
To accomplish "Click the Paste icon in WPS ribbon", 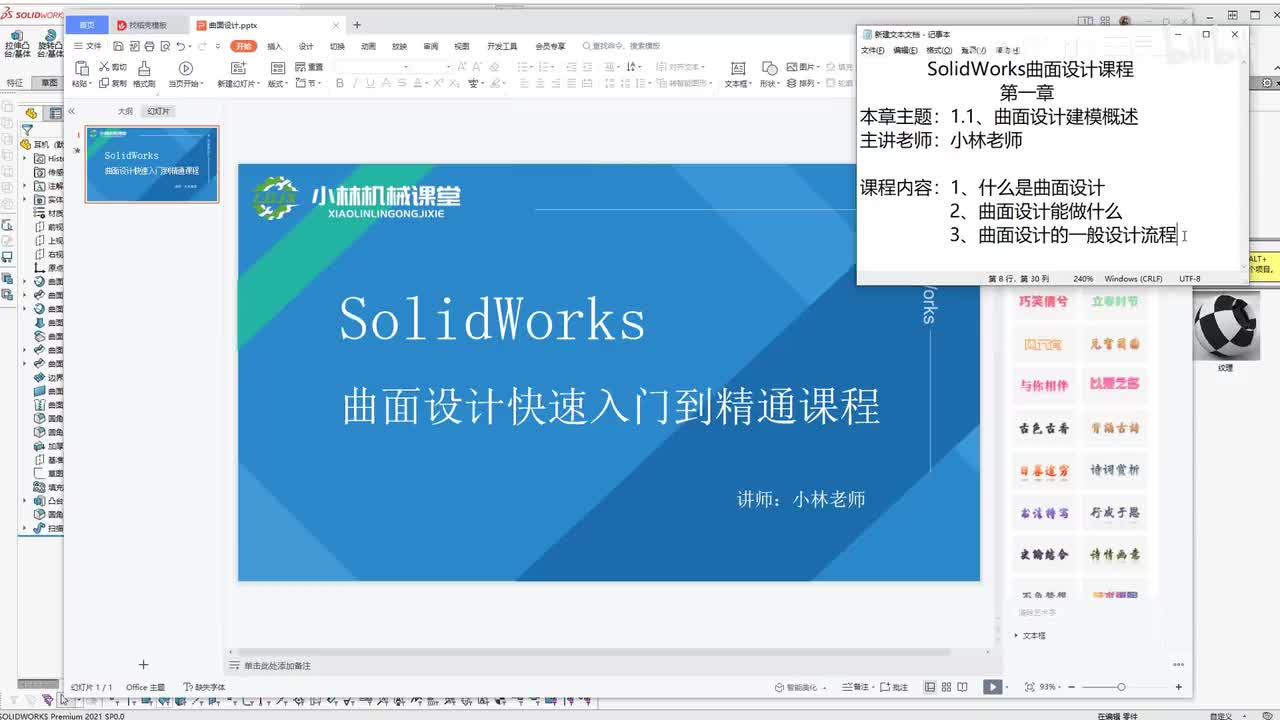I will click(80, 67).
